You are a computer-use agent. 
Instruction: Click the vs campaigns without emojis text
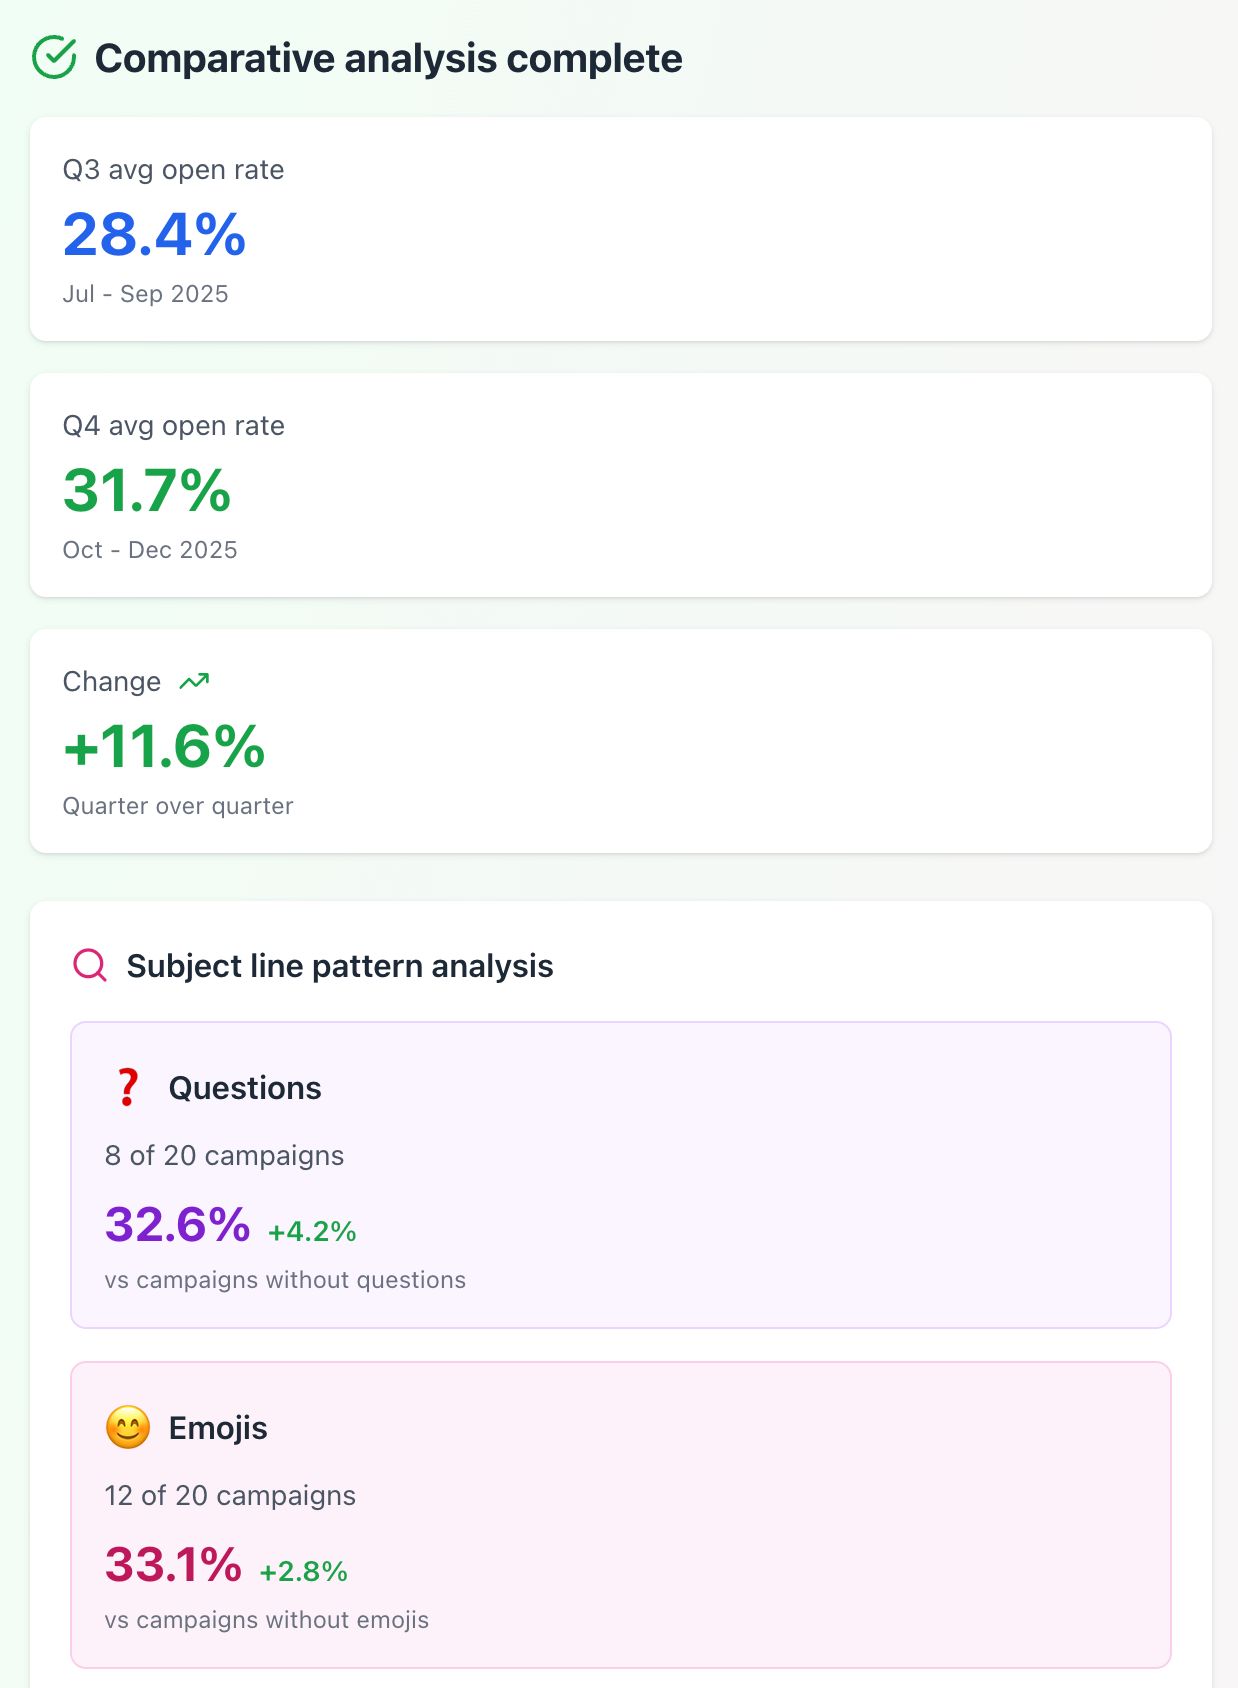coord(266,1619)
